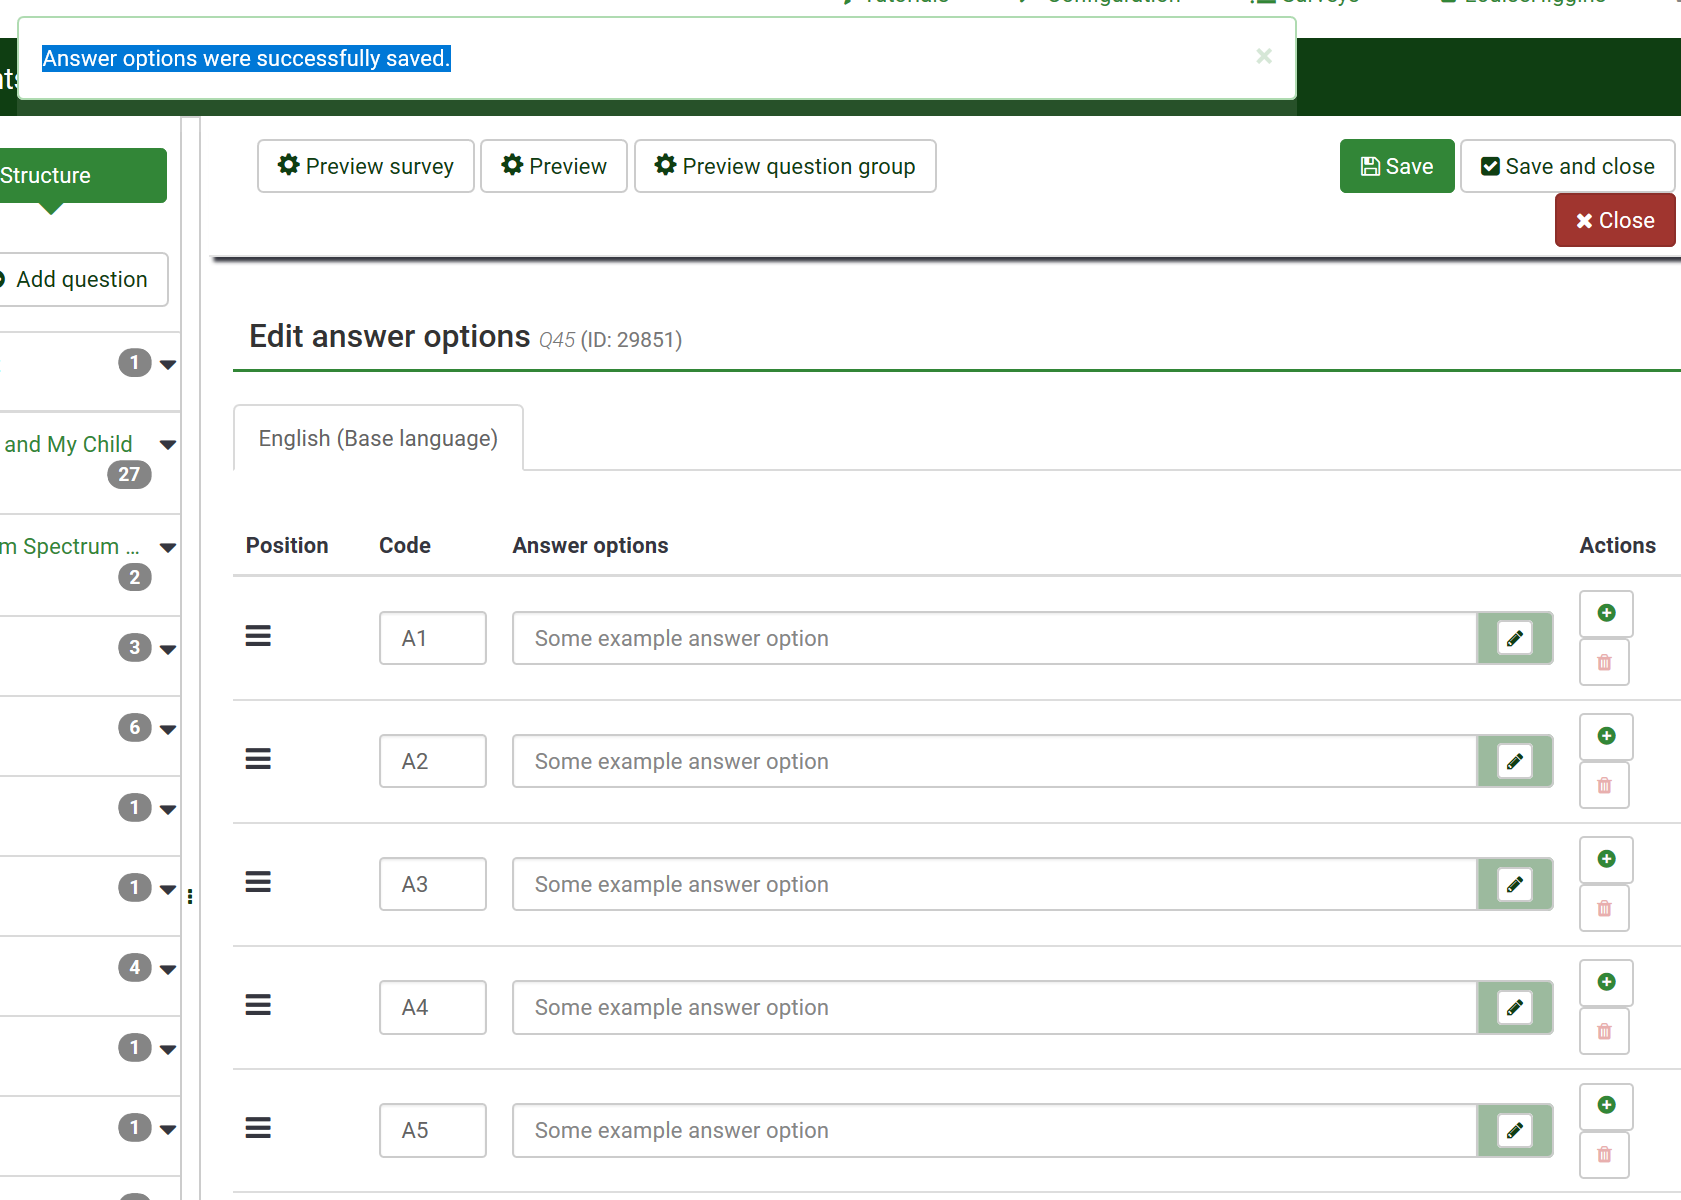1681x1200 pixels.
Task: Click the green Save button
Action: tap(1396, 166)
